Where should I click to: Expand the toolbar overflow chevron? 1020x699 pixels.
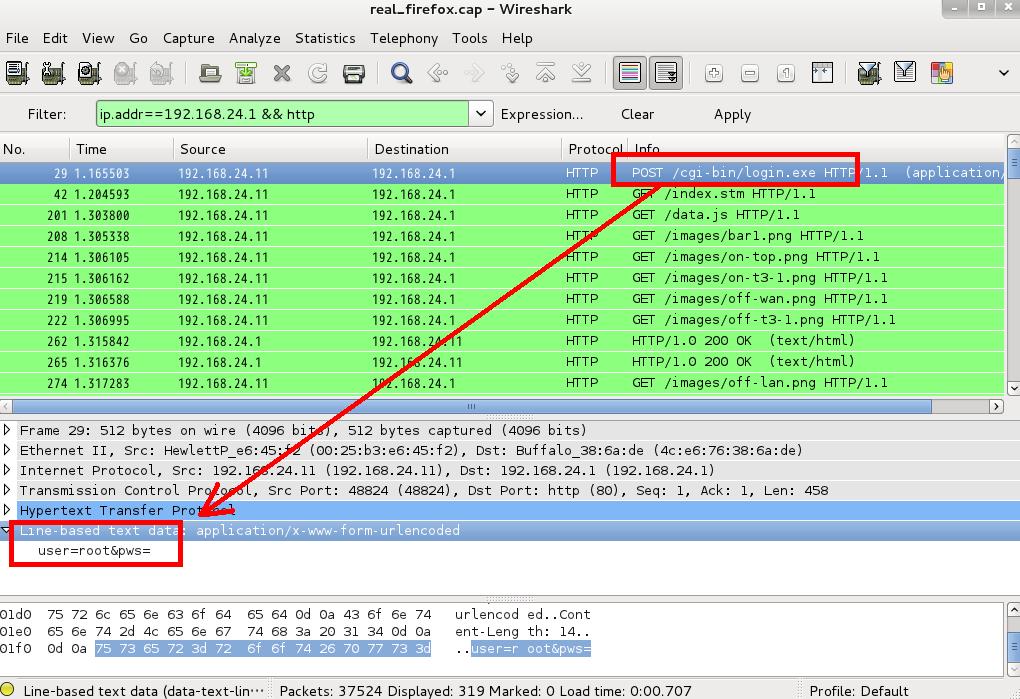1004,73
